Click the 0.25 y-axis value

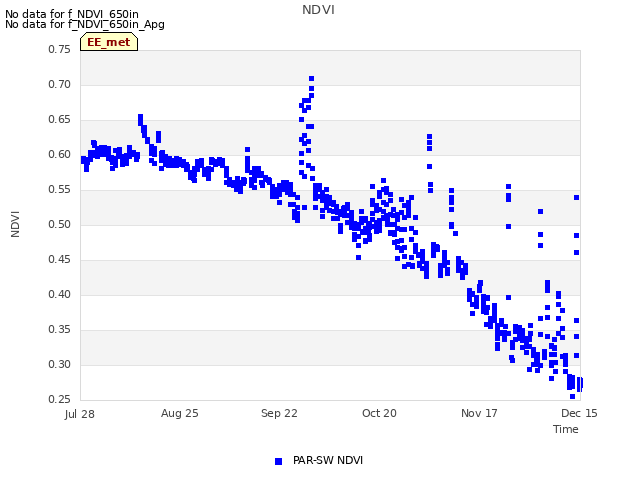click(60, 400)
